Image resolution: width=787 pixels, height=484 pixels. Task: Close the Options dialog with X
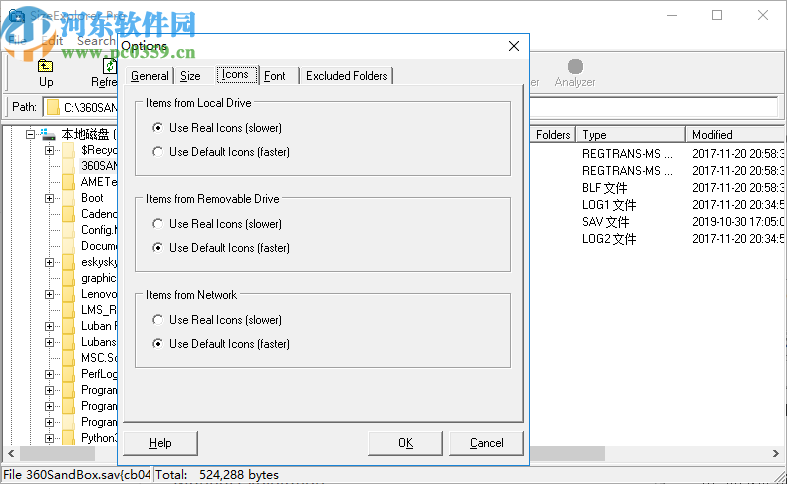click(513, 46)
